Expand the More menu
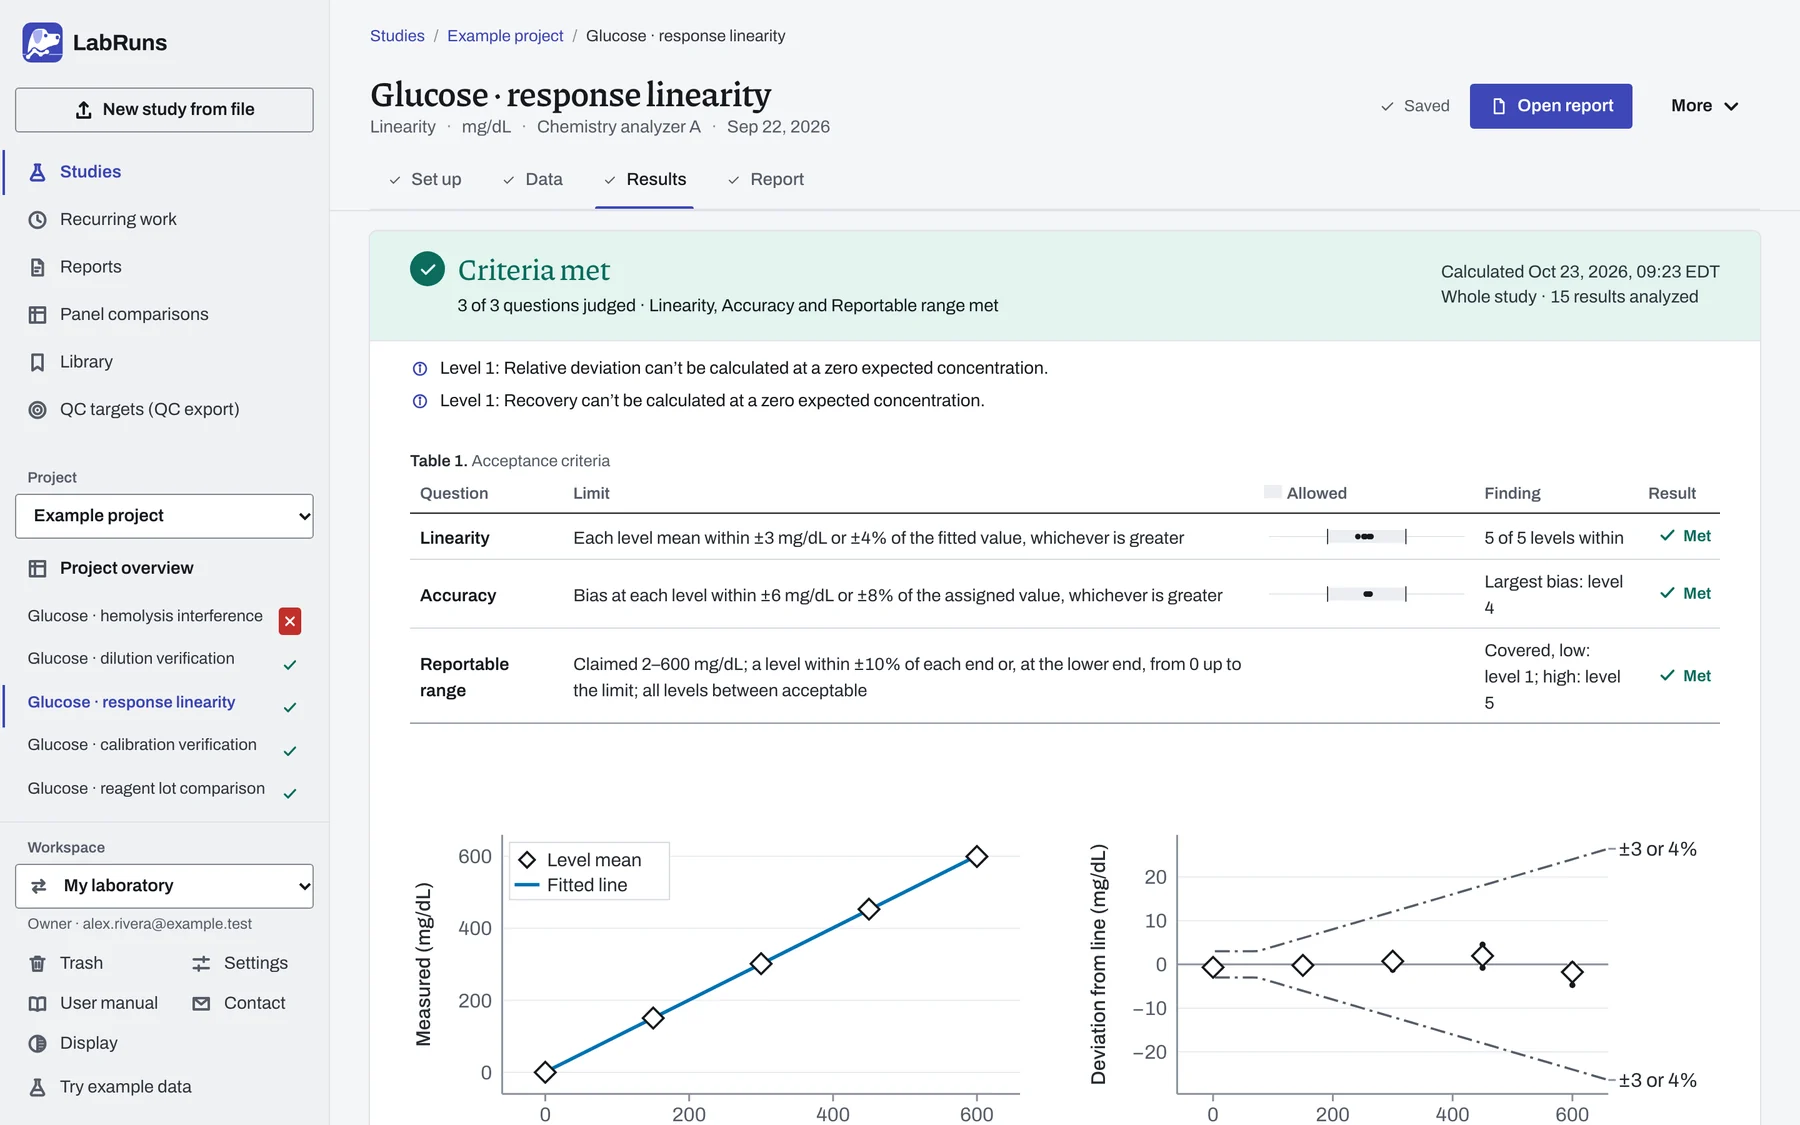This screenshot has height=1125, width=1800. point(1704,106)
